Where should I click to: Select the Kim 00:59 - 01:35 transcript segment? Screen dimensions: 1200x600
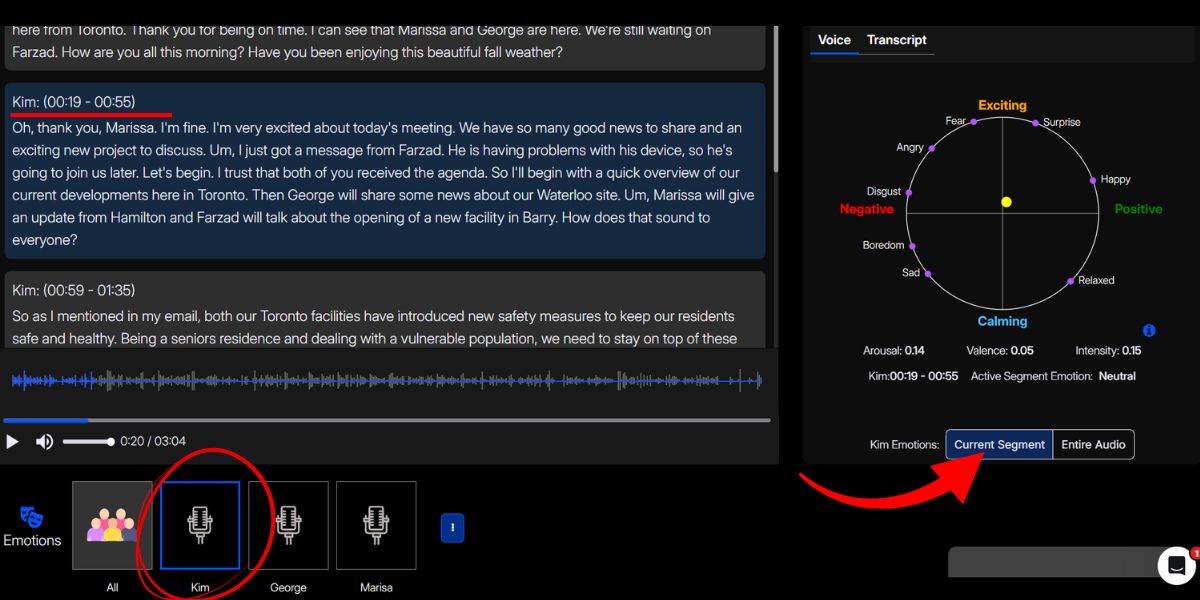[x=385, y=309]
